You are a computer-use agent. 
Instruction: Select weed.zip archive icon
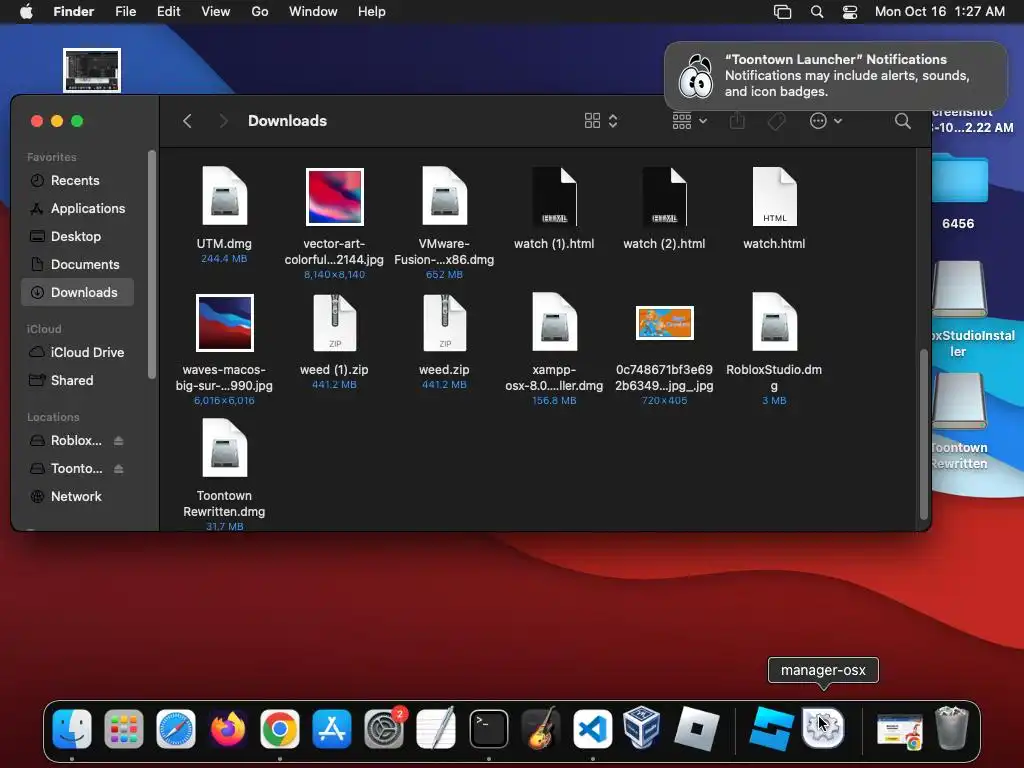click(444, 323)
